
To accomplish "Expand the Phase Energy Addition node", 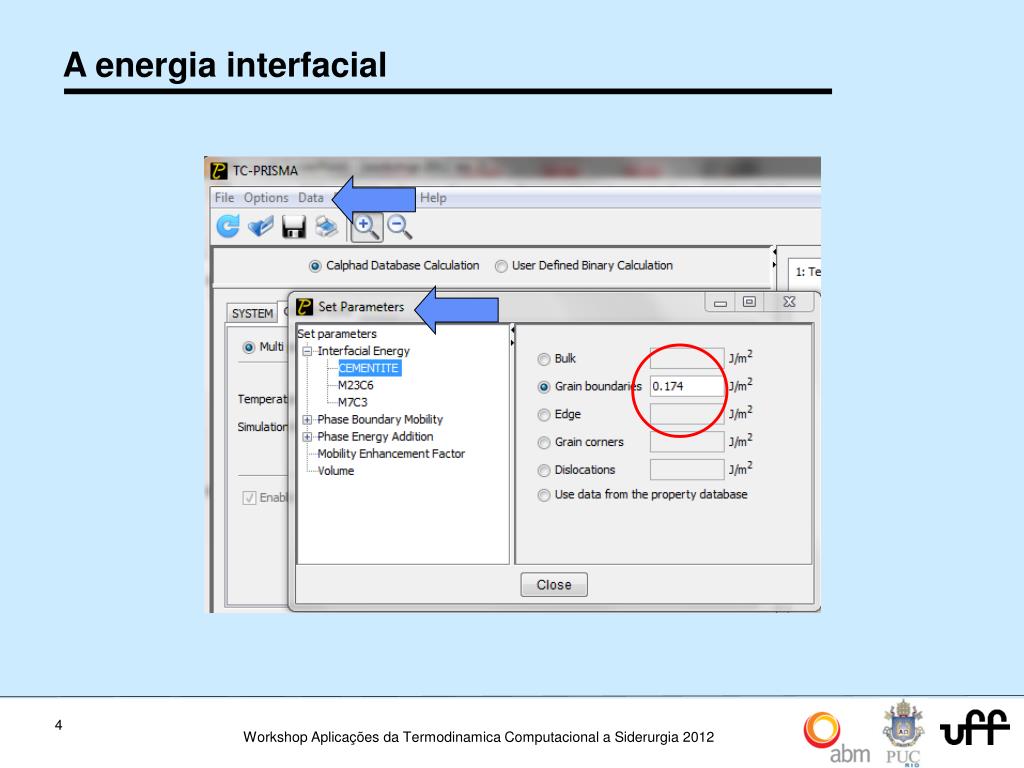I will 307,437.
